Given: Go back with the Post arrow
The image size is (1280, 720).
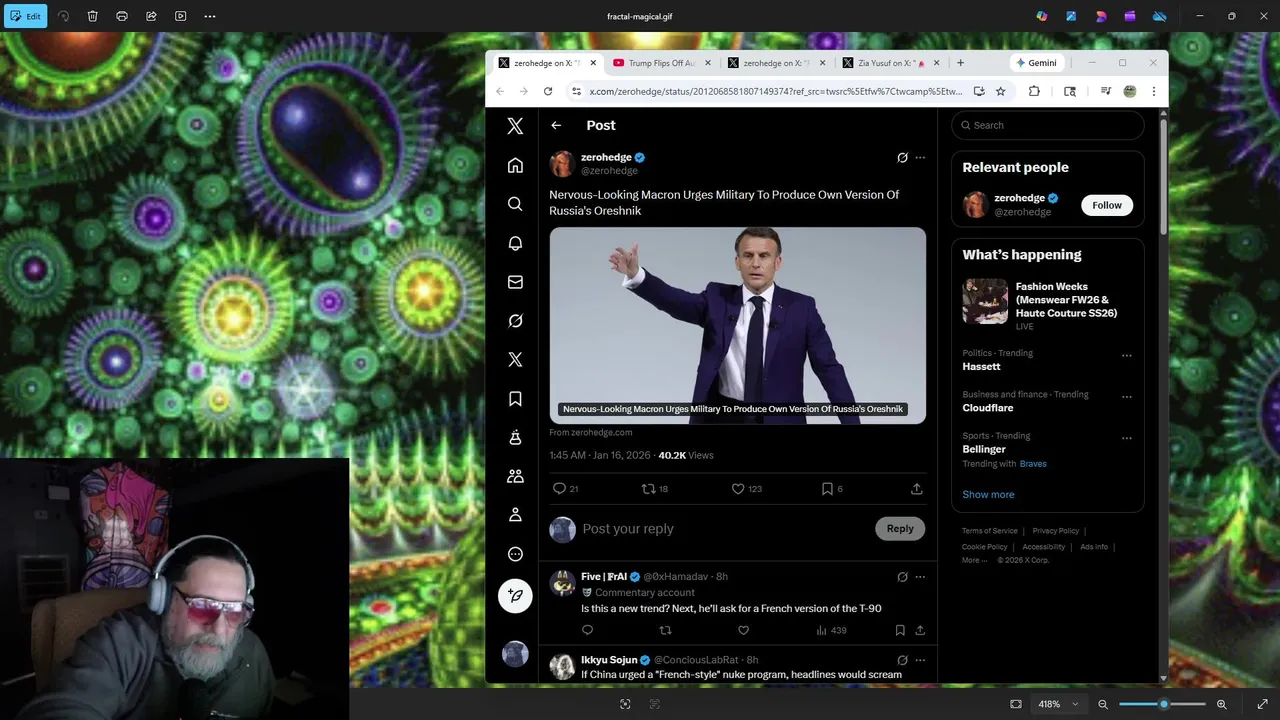Looking at the screenshot, I should [556, 125].
